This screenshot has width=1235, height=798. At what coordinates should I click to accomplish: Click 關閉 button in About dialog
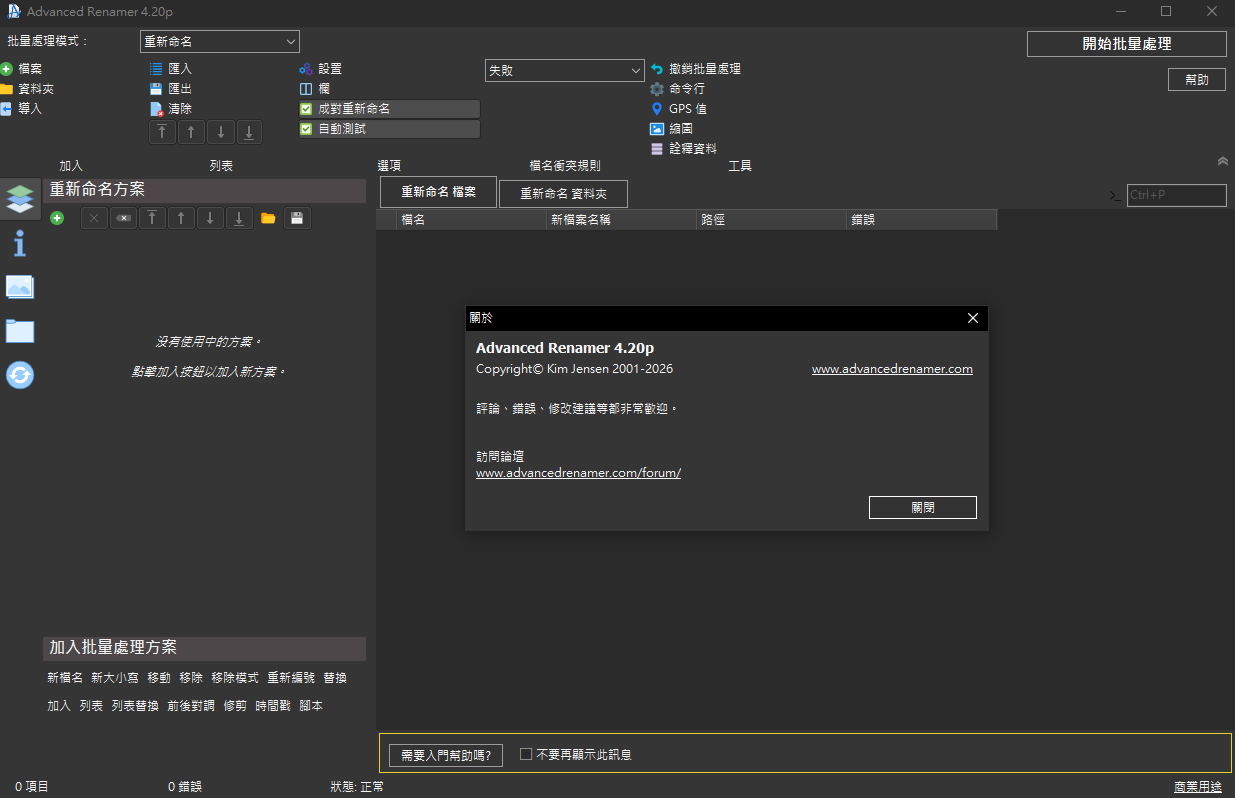[923, 507]
